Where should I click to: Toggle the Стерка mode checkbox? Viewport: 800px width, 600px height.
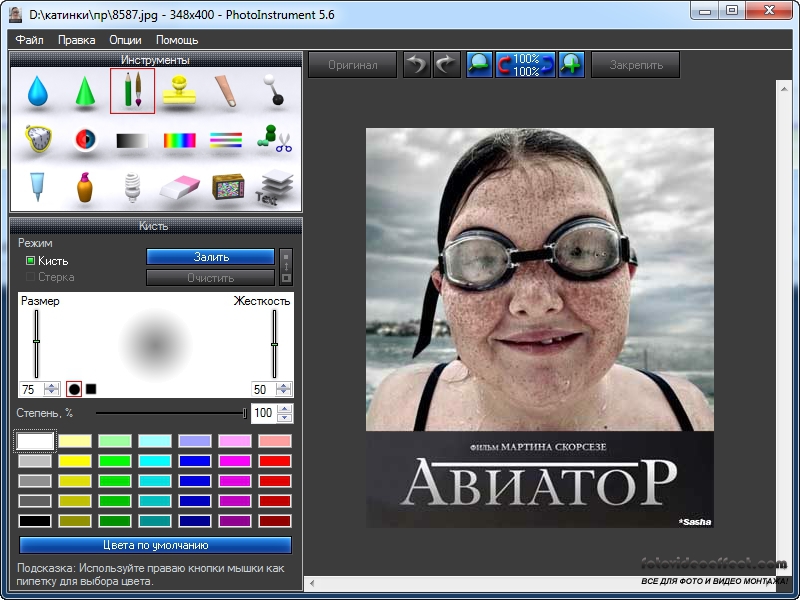click(x=30, y=277)
